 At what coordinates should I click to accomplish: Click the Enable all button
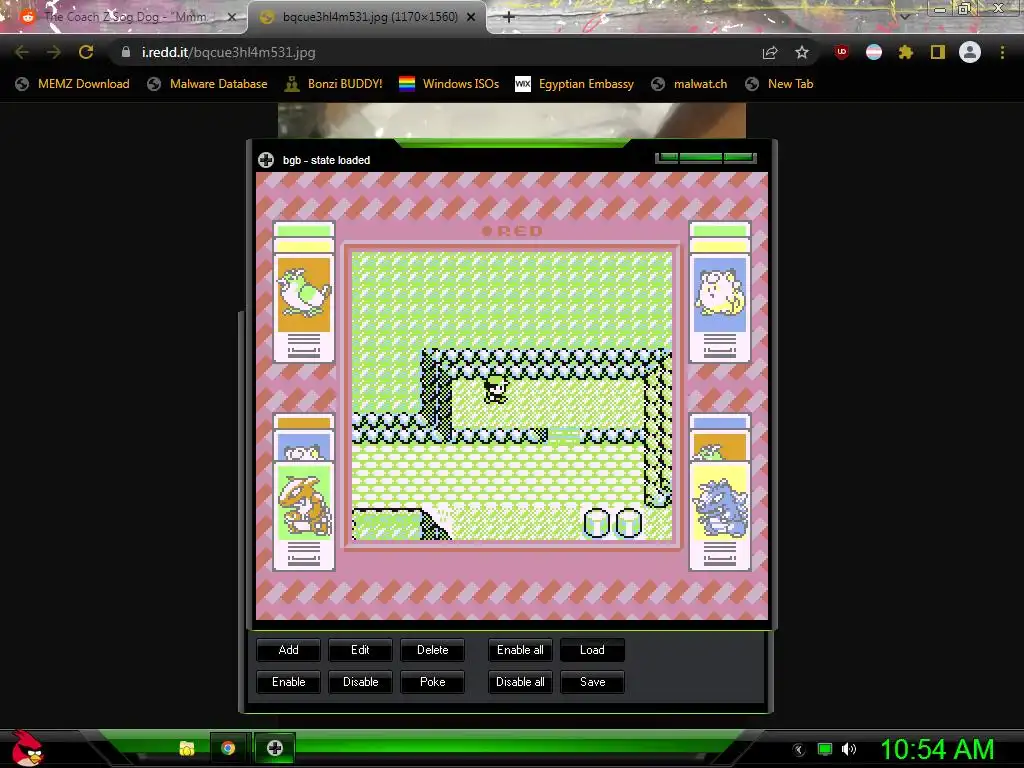click(520, 650)
